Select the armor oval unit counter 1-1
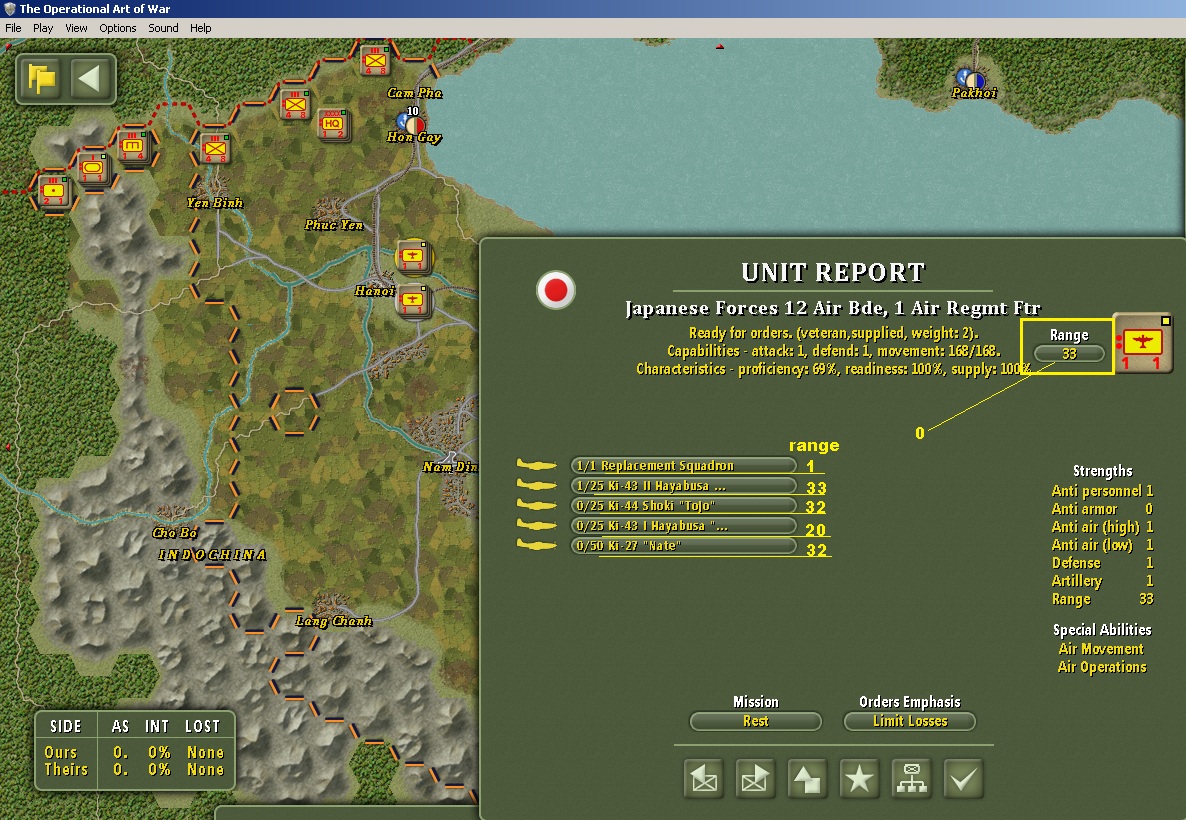This screenshot has height=820, width=1186. (93, 169)
